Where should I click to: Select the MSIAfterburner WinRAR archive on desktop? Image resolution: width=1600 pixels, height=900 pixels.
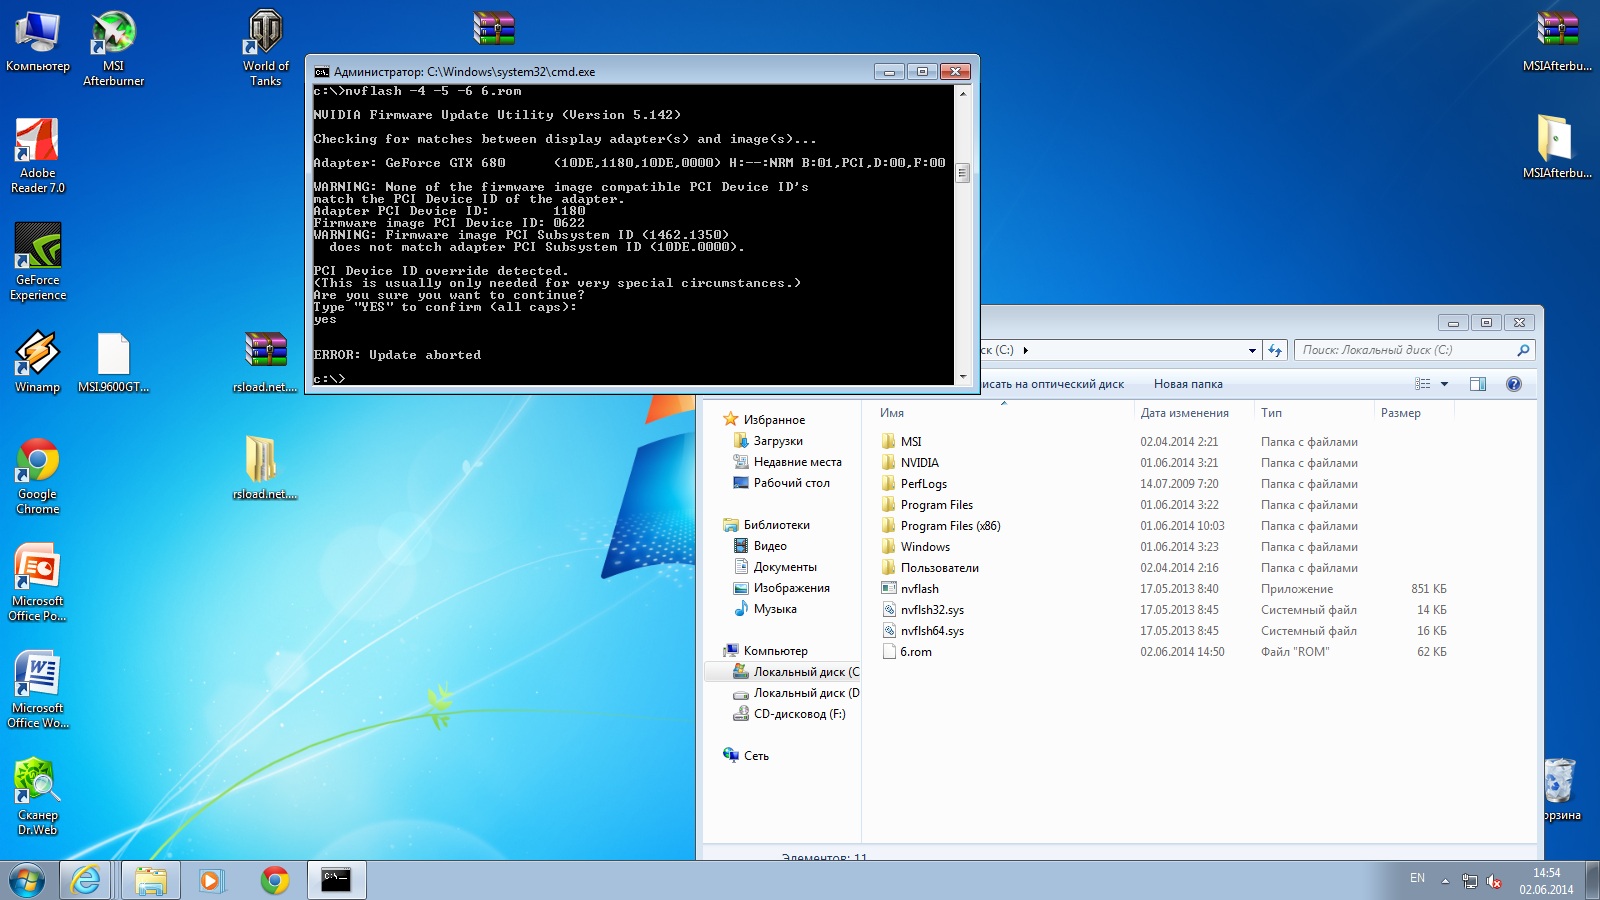(1557, 42)
